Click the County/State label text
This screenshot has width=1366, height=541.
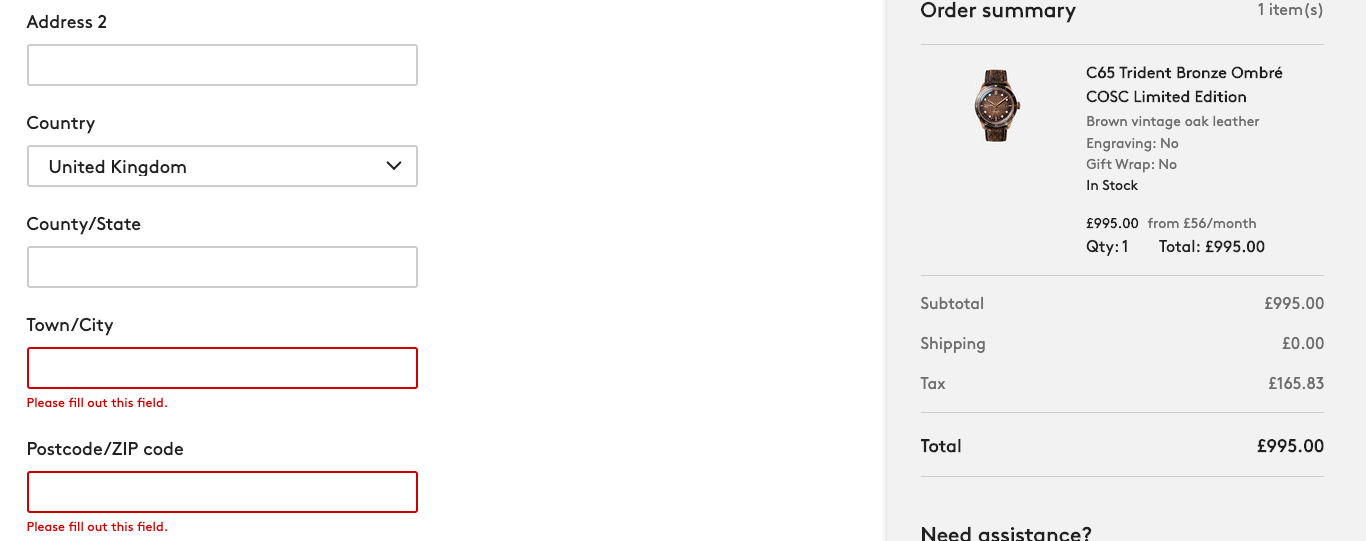pyautogui.click(x=84, y=224)
